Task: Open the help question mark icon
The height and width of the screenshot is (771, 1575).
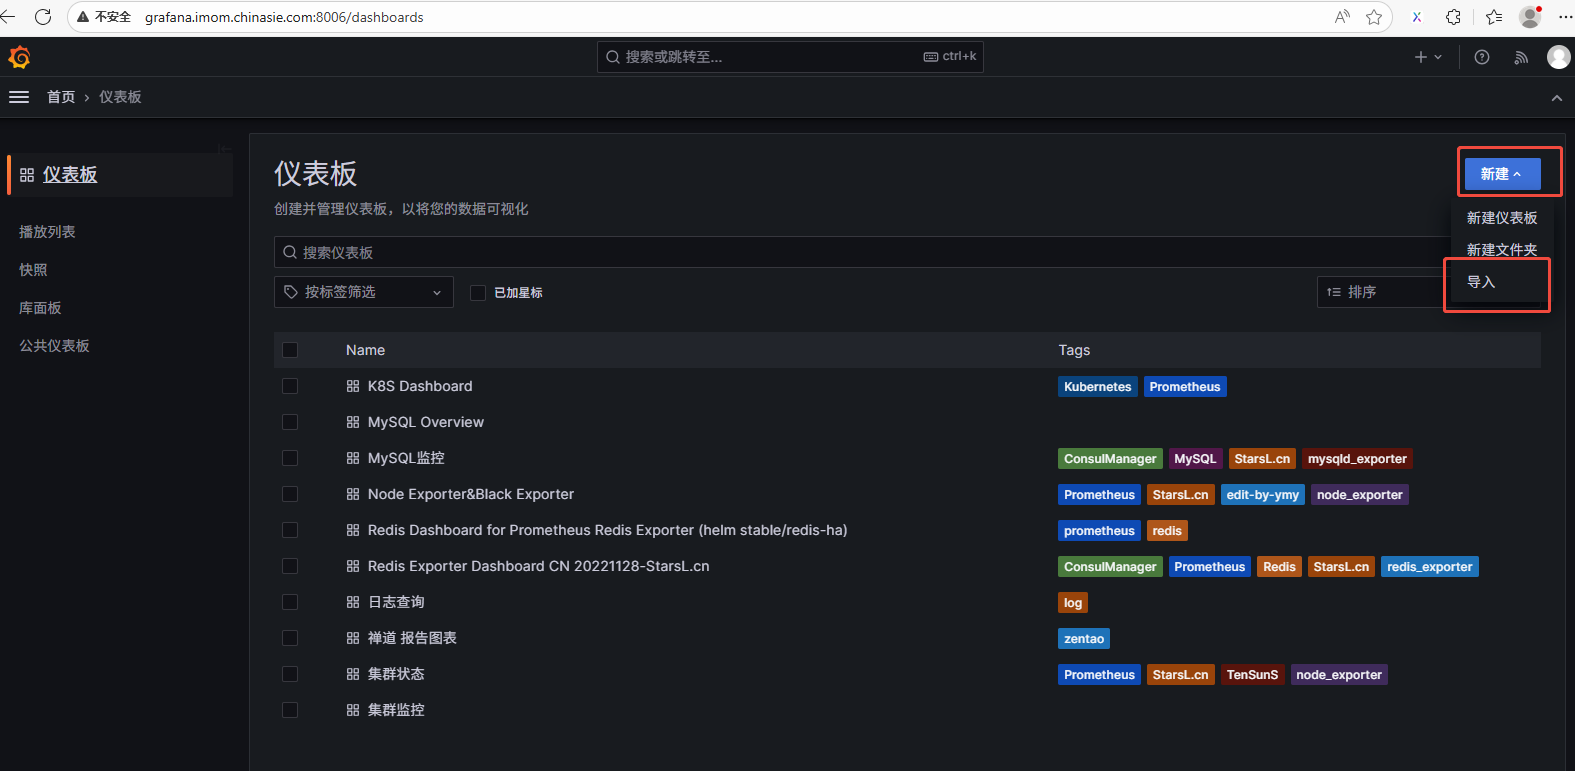Action: coord(1482,57)
